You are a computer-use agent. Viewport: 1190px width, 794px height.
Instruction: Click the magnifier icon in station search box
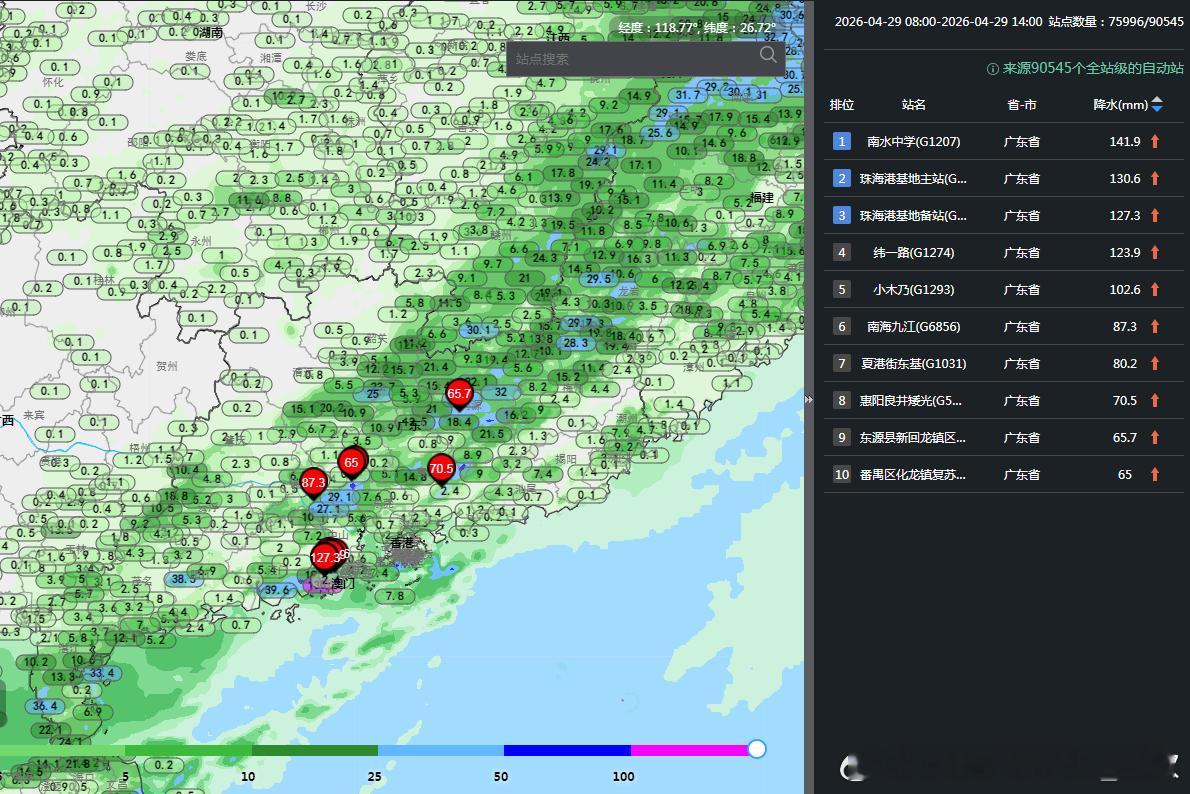[x=768, y=55]
